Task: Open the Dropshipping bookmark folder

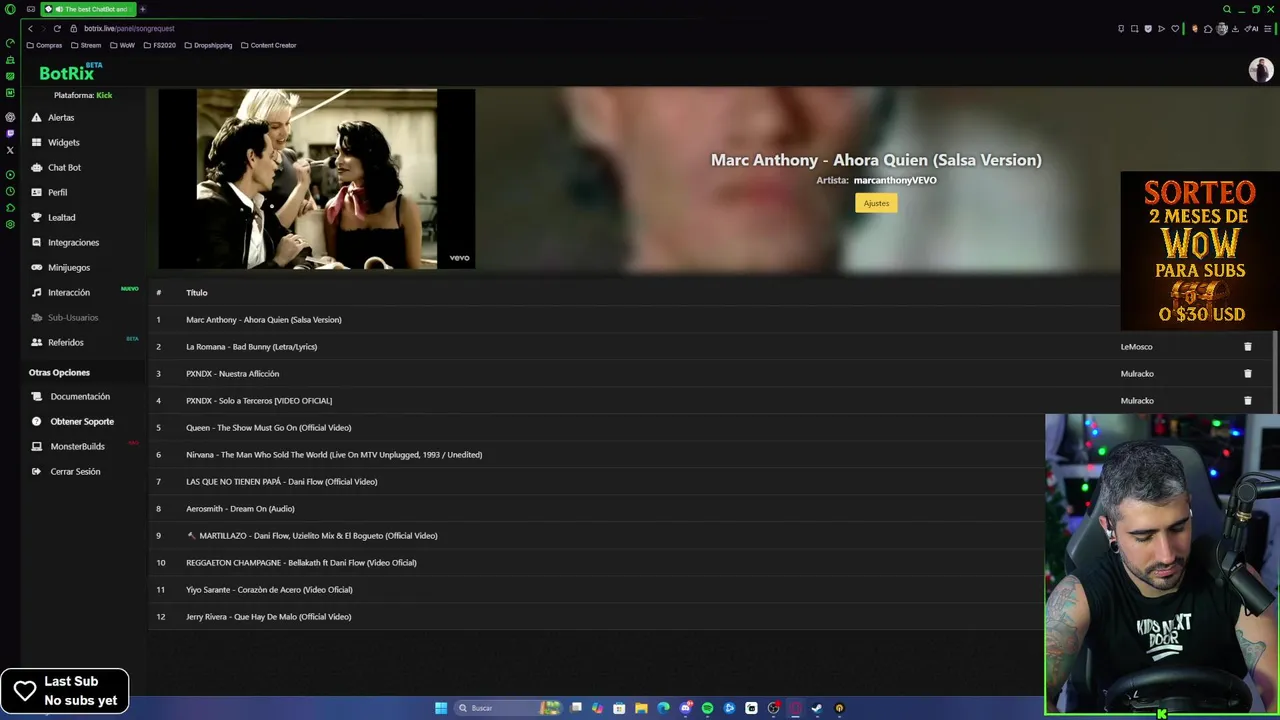Action: tap(208, 45)
